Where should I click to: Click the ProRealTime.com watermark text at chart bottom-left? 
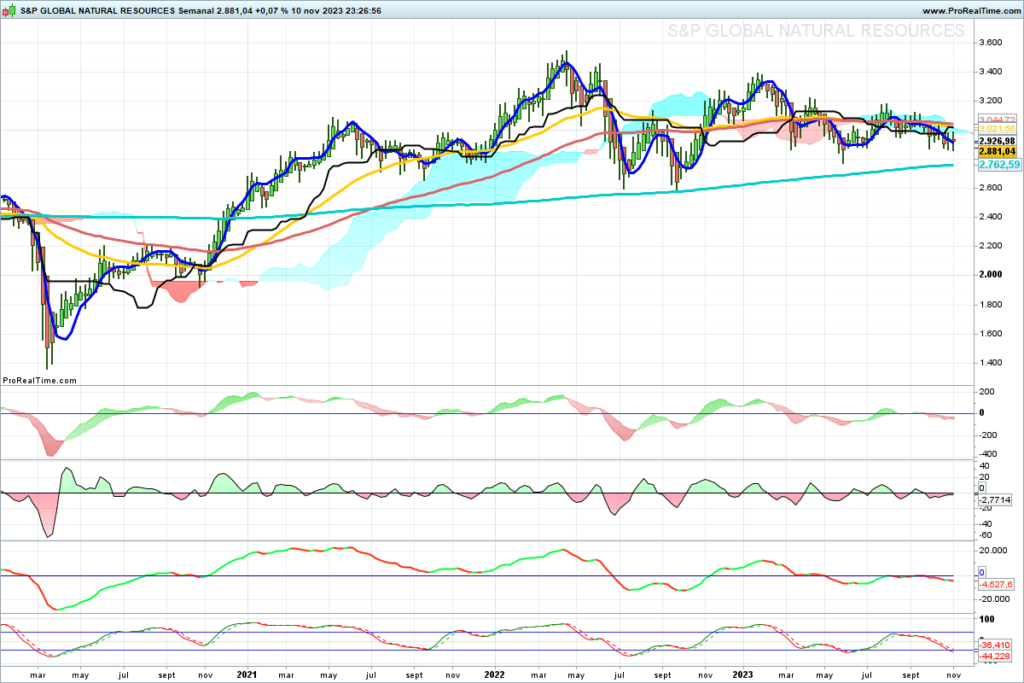pyautogui.click(x=40, y=381)
